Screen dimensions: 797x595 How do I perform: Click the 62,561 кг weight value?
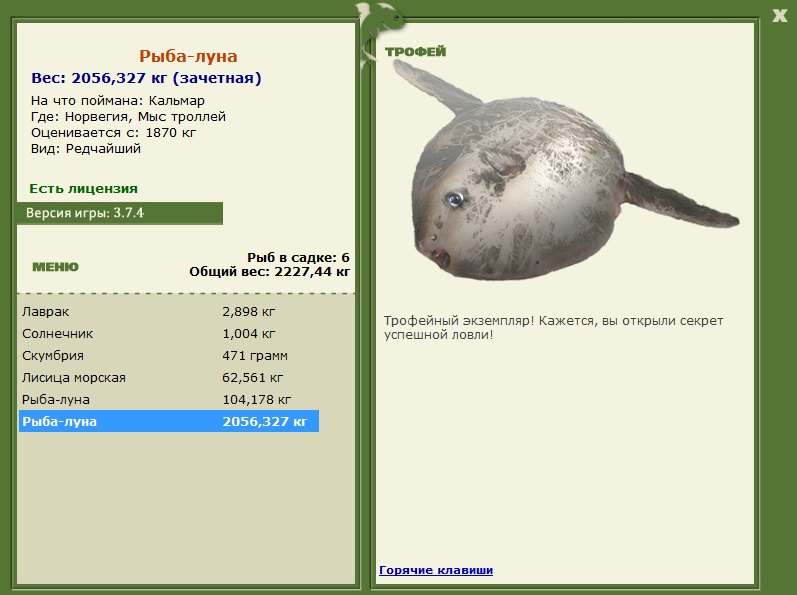point(253,378)
